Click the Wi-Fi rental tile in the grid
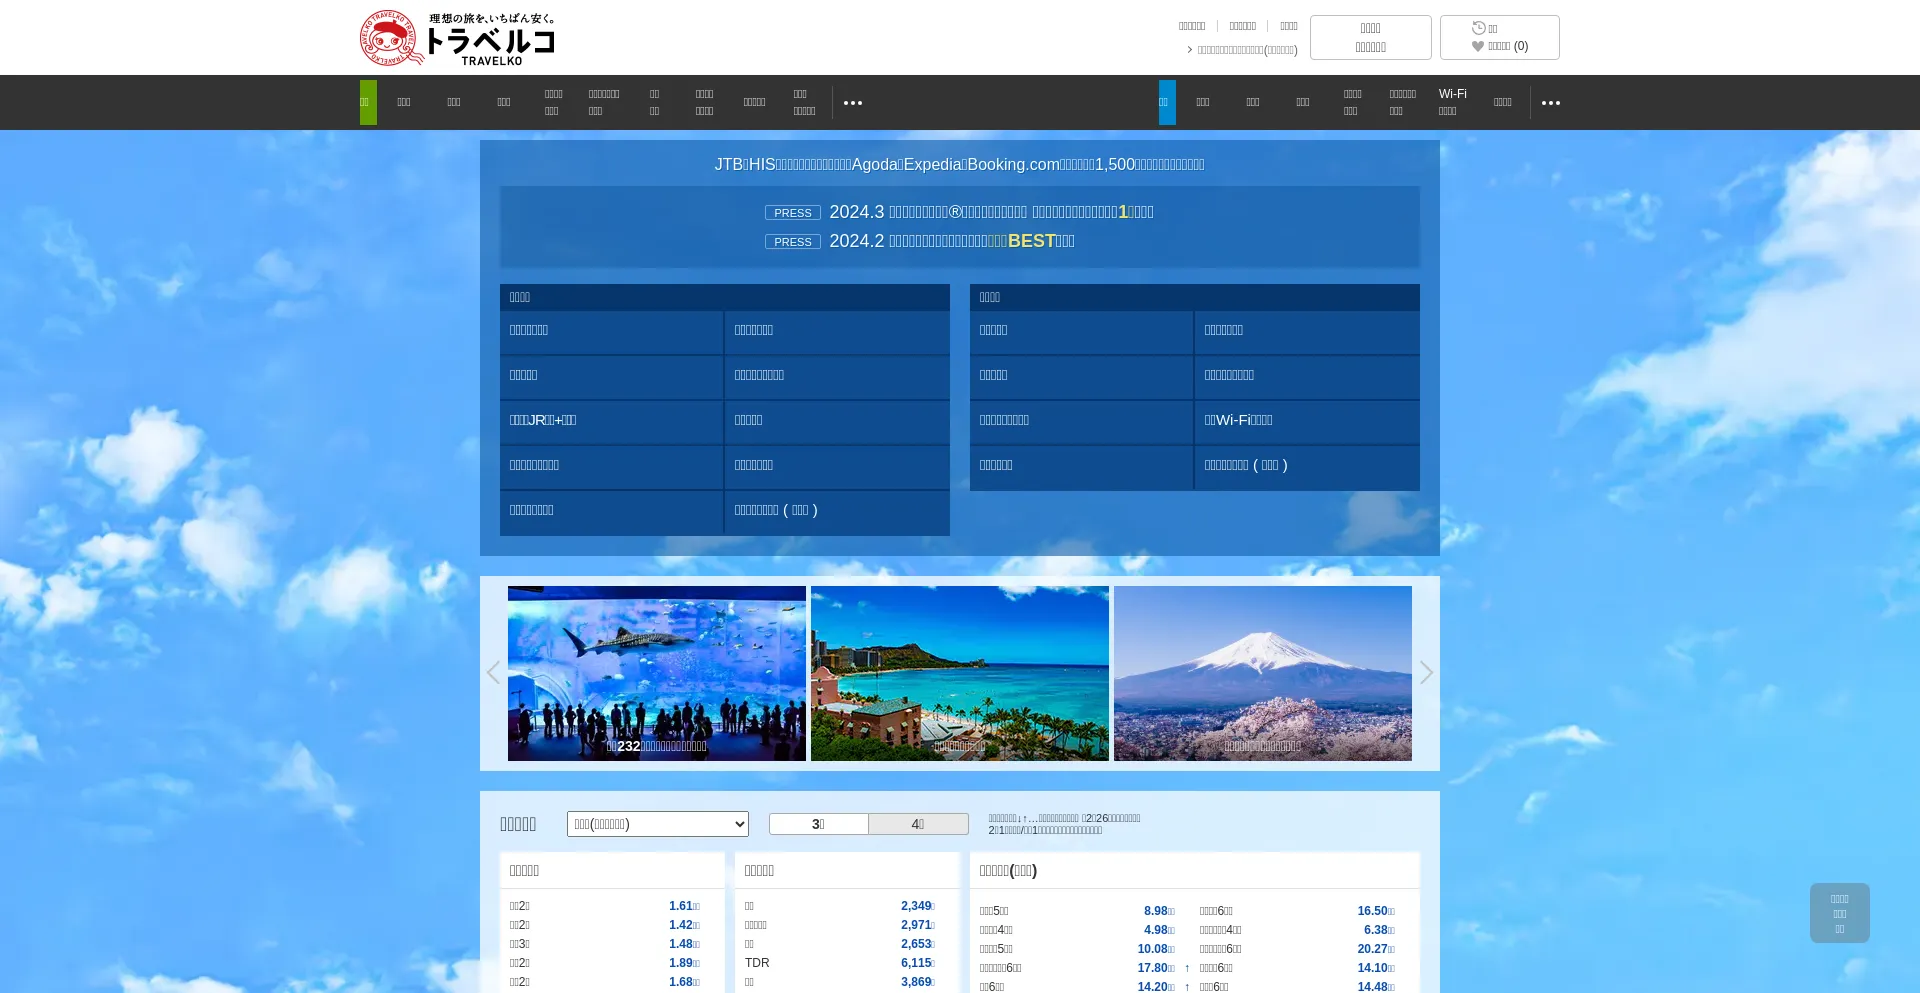The height and width of the screenshot is (993, 1920). click(x=1306, y=421)
